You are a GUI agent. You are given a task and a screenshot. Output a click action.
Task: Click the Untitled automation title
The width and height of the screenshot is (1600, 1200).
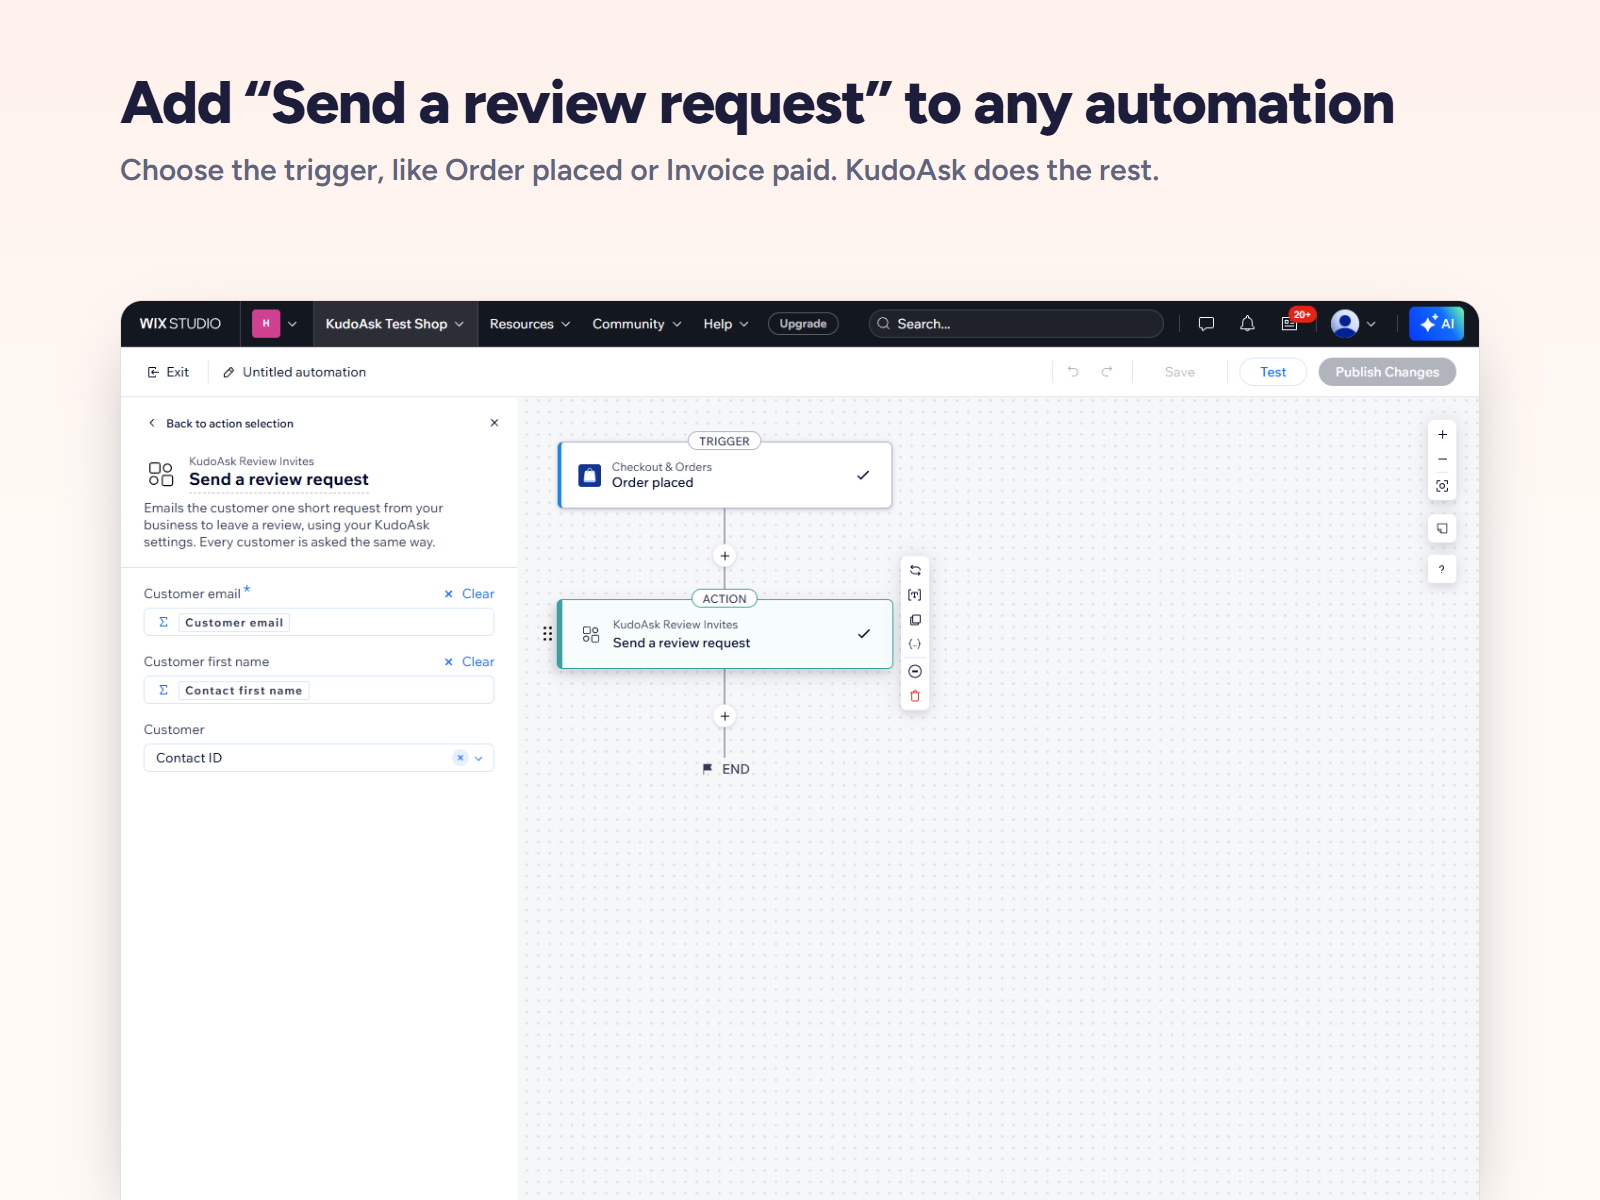click(304, 372)
